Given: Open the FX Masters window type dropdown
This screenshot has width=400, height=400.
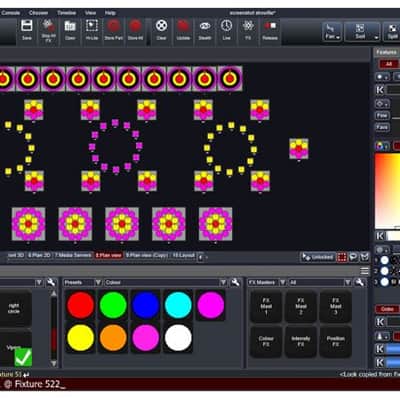Looking at the screenshot, I should point(283,283).
